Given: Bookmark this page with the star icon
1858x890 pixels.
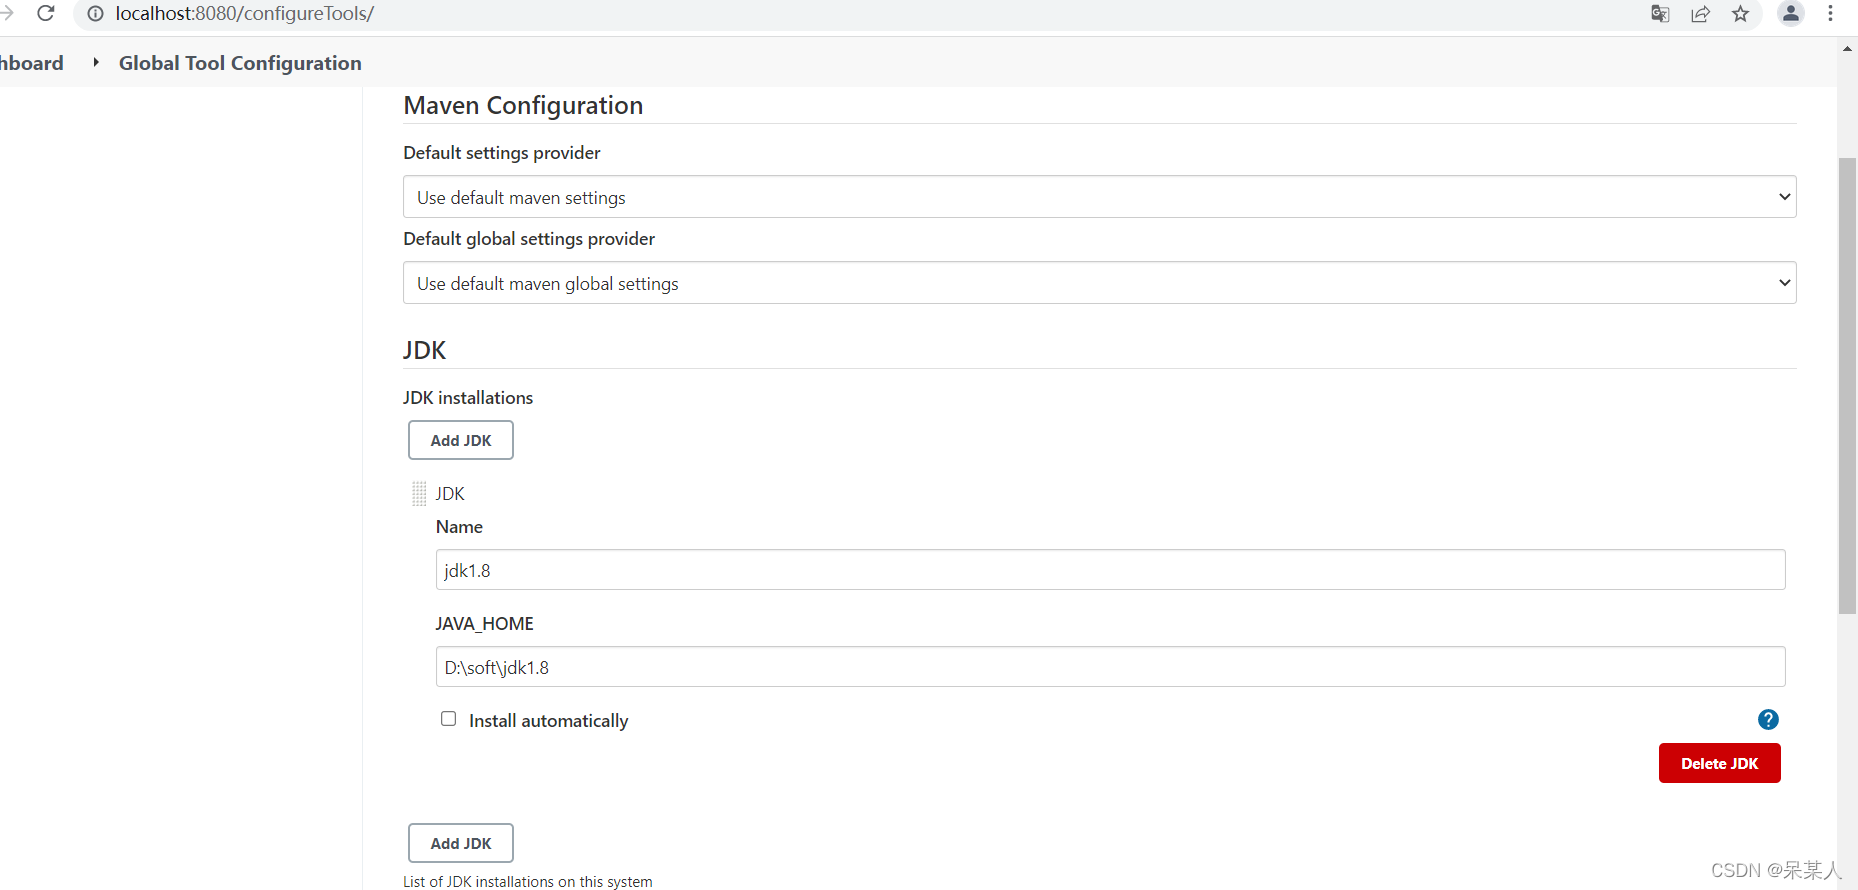Looking at the screenshot, I should coord(1741,14).
